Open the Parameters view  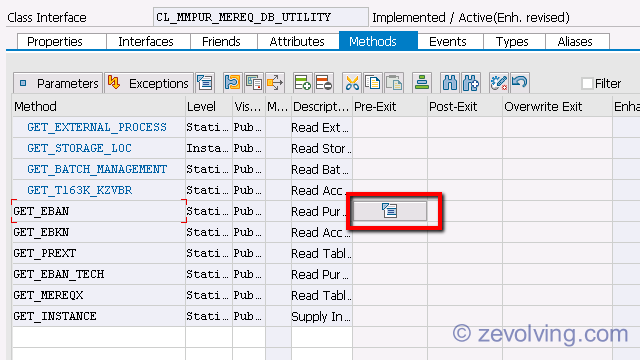[x=58, y=83]
